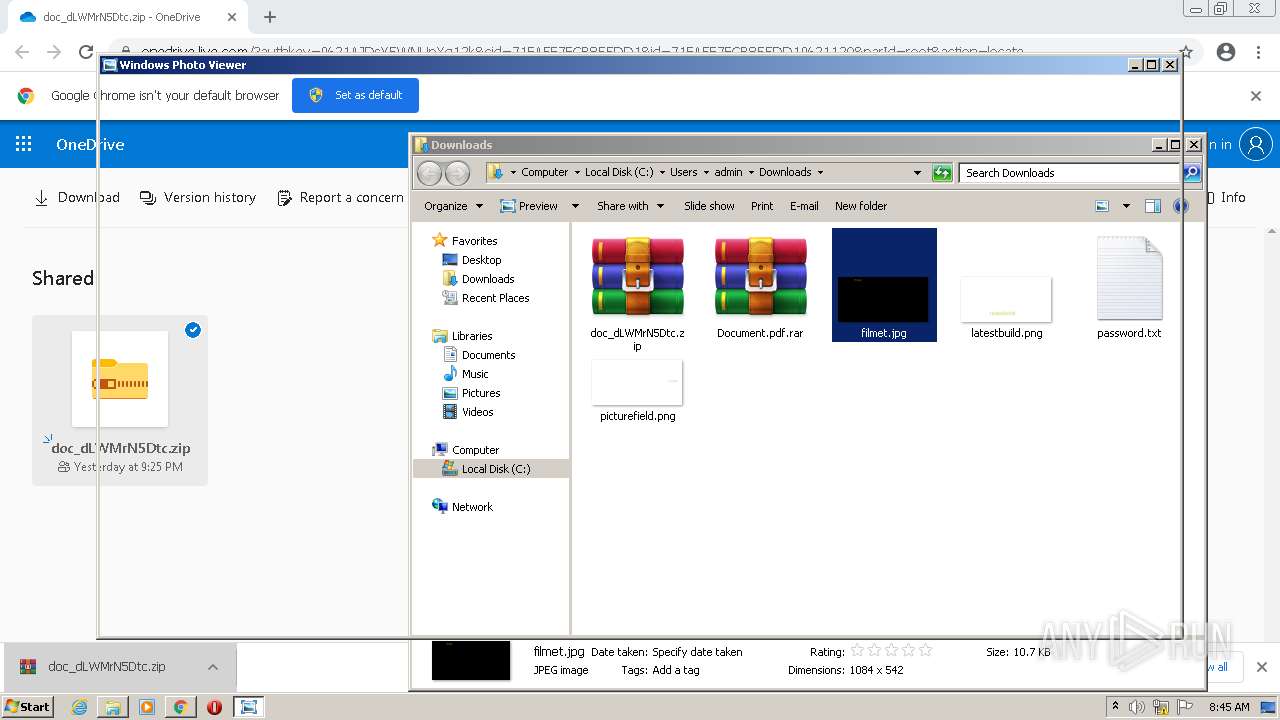Select Favorites in navigation pane

tap(474, 241)
